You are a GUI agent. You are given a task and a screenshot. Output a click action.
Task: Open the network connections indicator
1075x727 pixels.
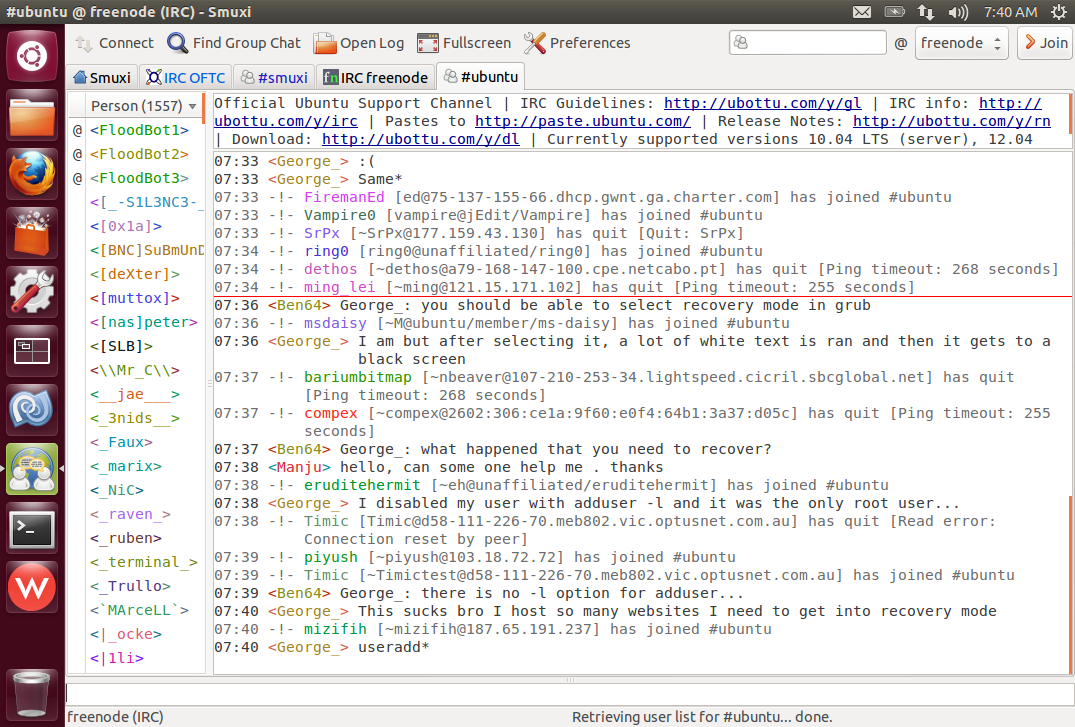[x=926, y=12]
